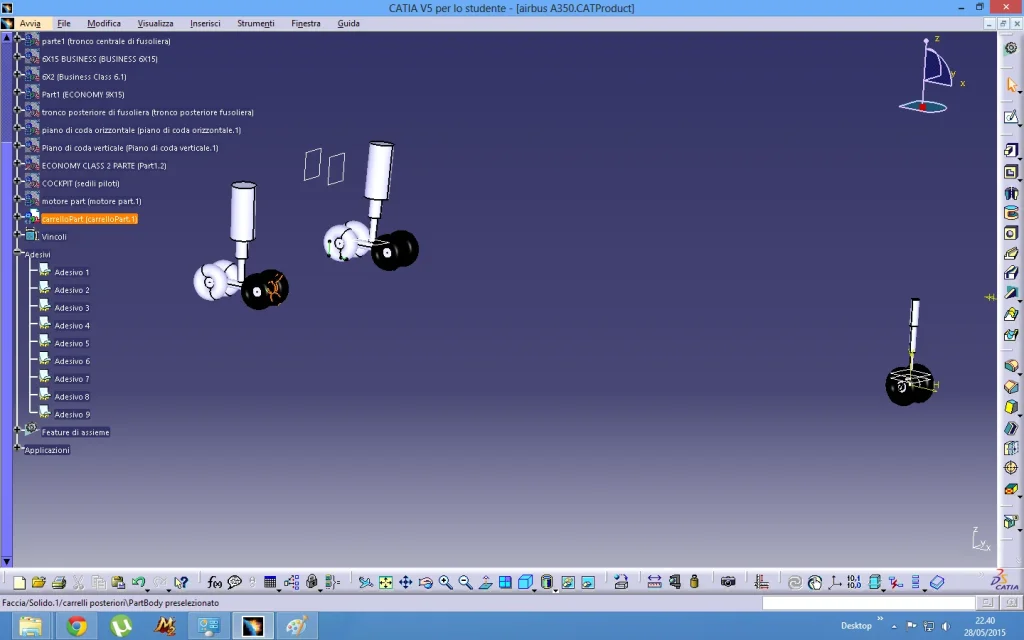Select the Sketcher icon in right toolbar

click(x=1011, y=116)
